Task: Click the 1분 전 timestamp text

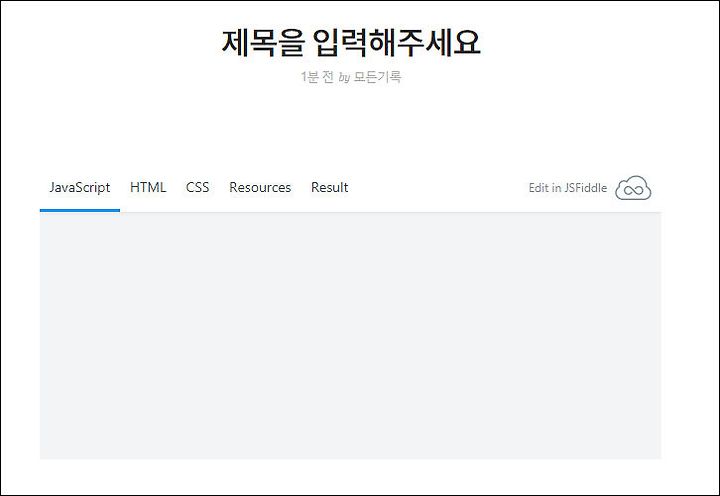Action: [x=317, y=77]
